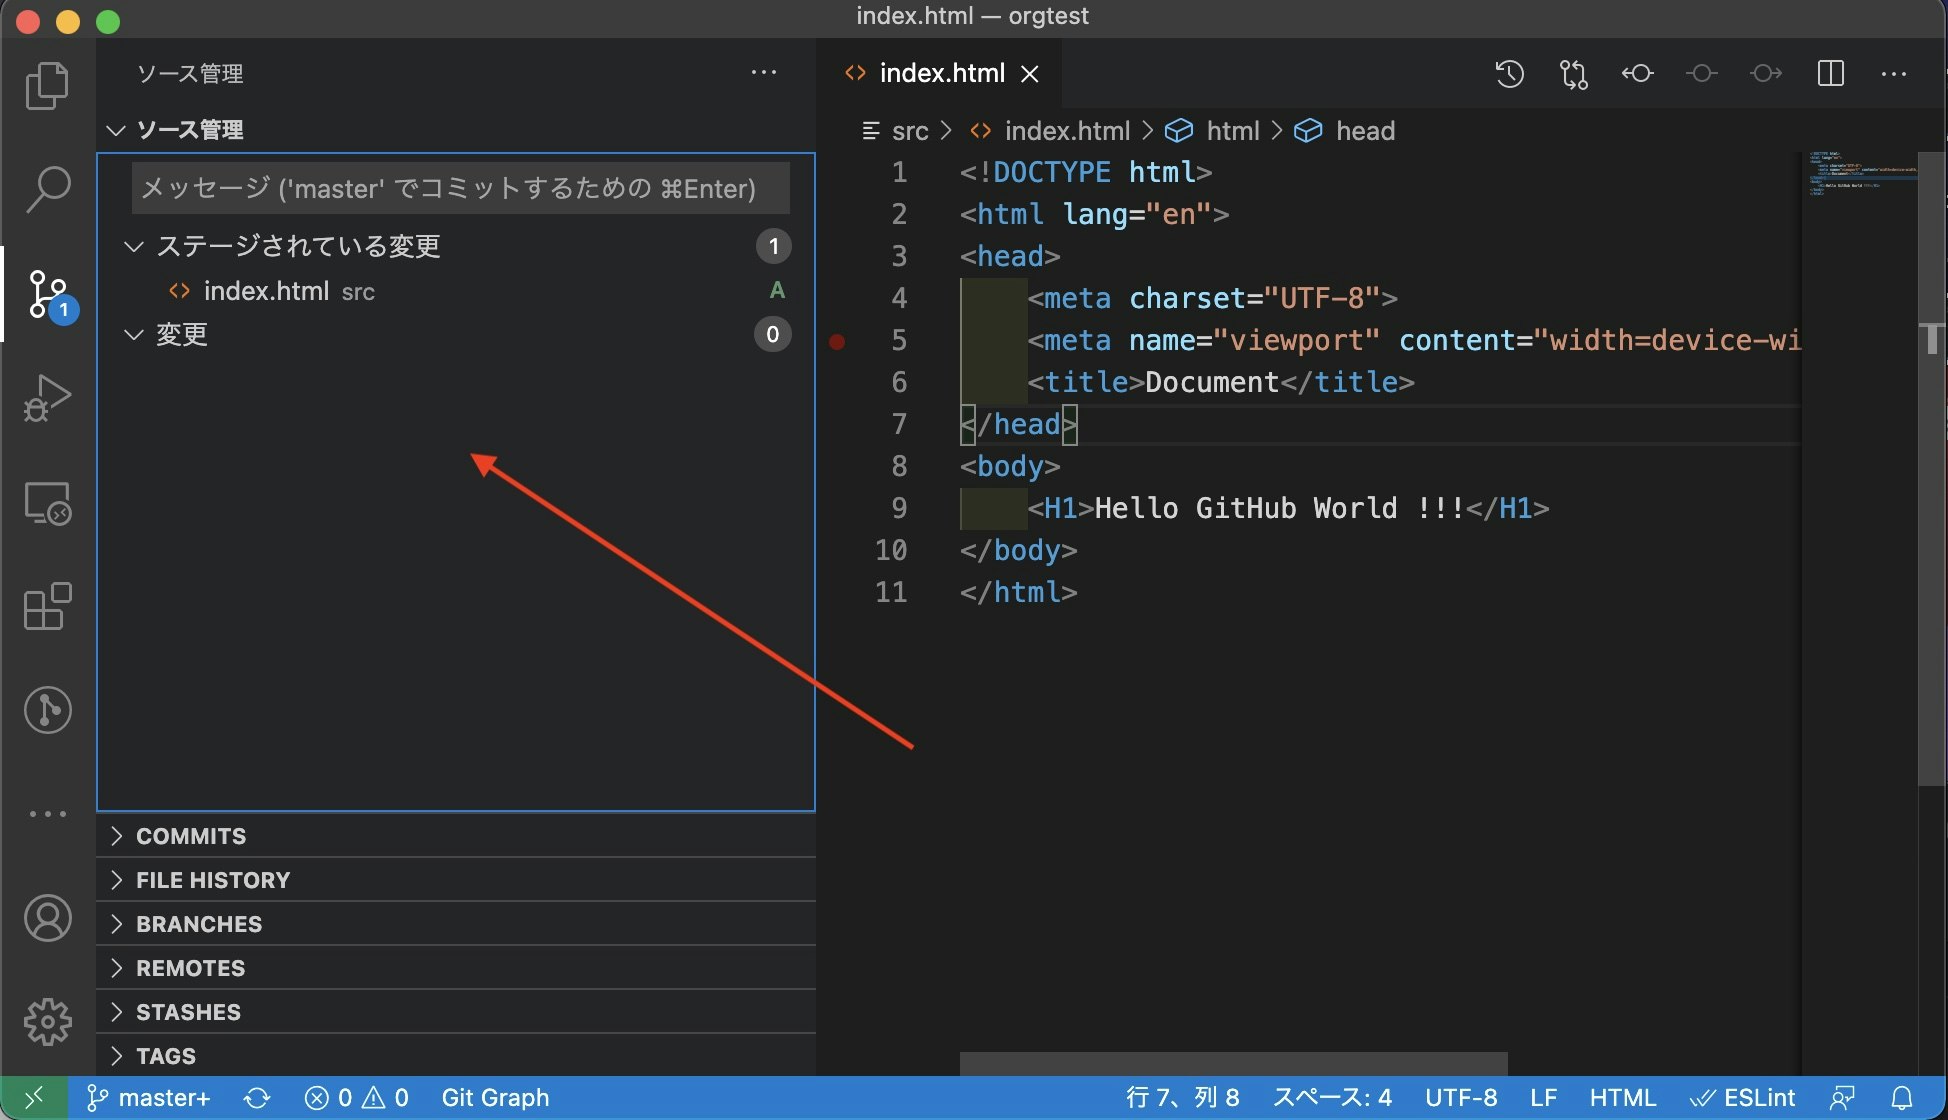Open the GitLens icon in the activity bar
1948x1120 pixels.
pyautogui.click(x=47, y=710)
